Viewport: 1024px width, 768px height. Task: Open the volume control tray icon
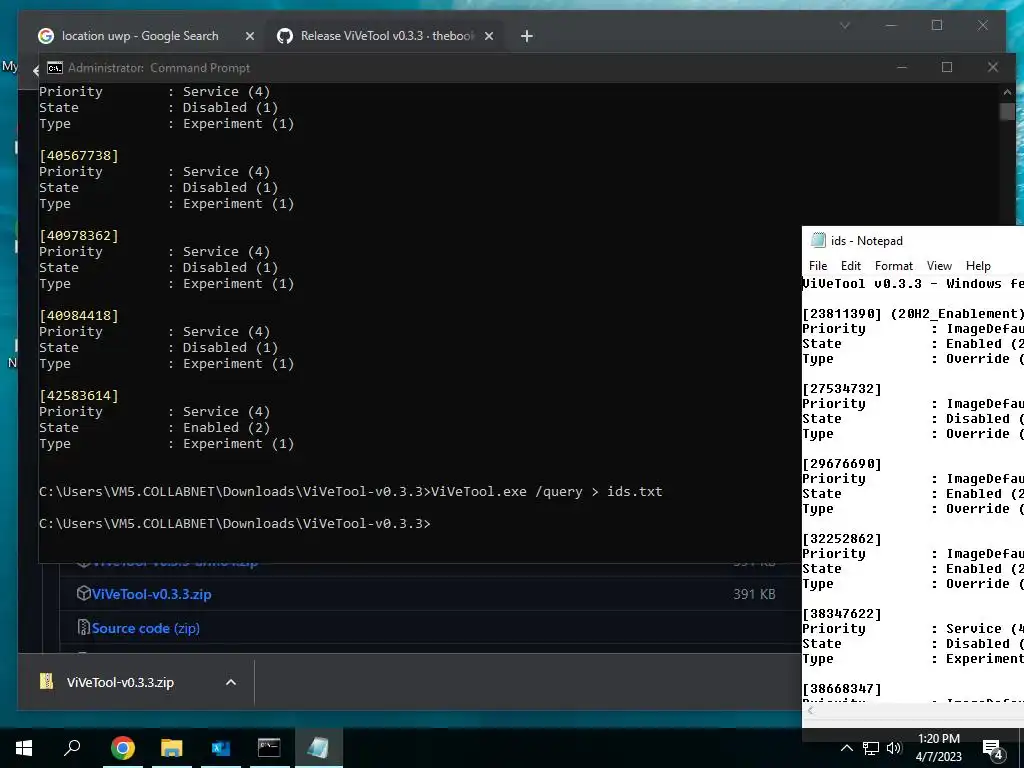tap(894, 748)
